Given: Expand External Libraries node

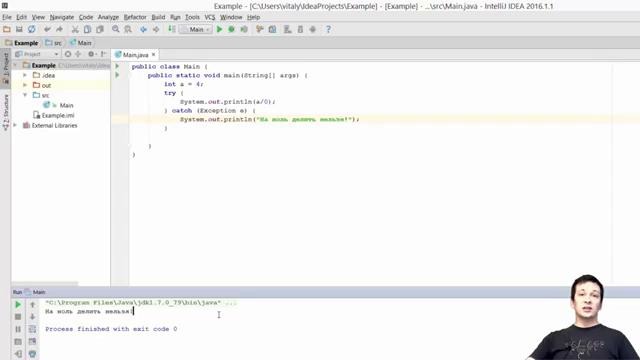Looking at the screenshot, I should (16, 125).
